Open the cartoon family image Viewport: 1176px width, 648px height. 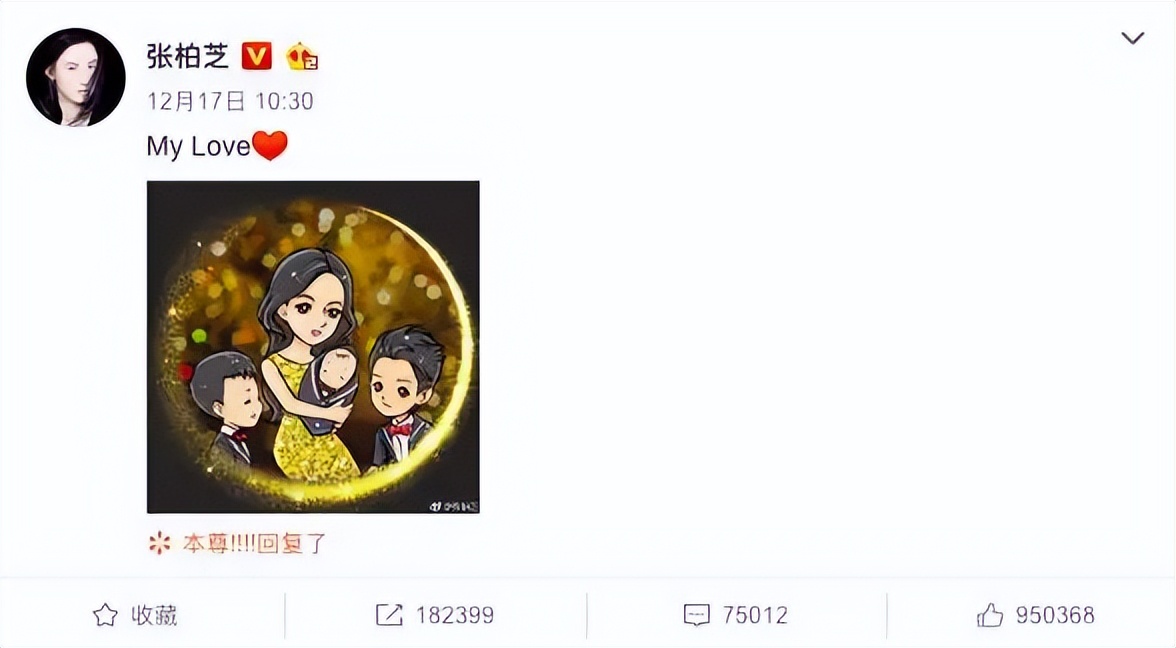[x=313, y=347]
